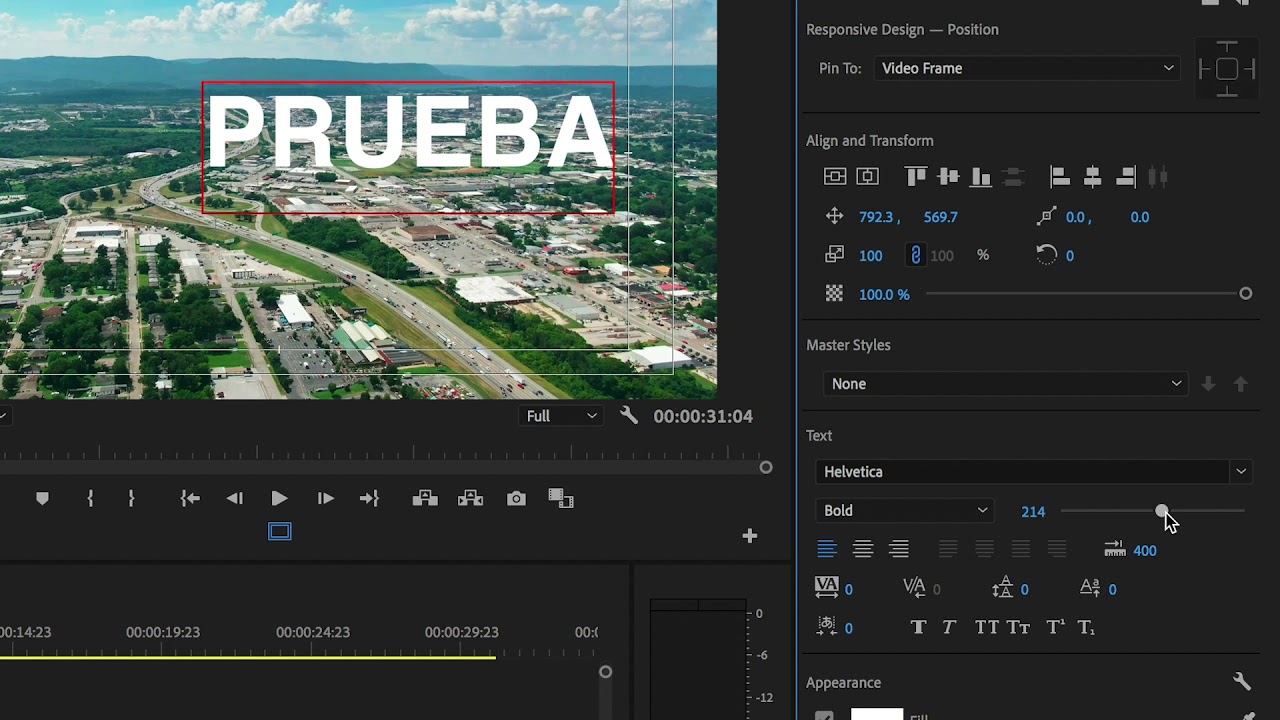The height and width of the screenshot is (720, 1280).
Task: Click the opacity checkerboard icon
Action: [834, 294]
